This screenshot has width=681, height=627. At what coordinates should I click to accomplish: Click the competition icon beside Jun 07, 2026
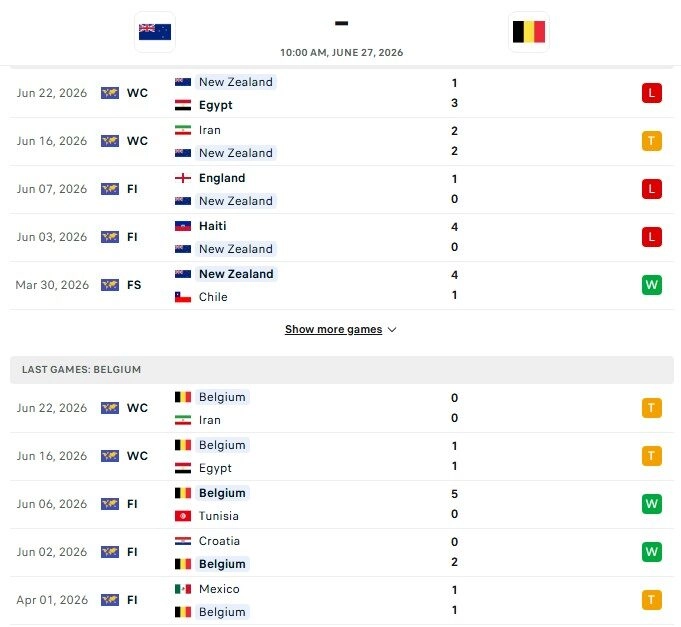(x=110, y=189)
